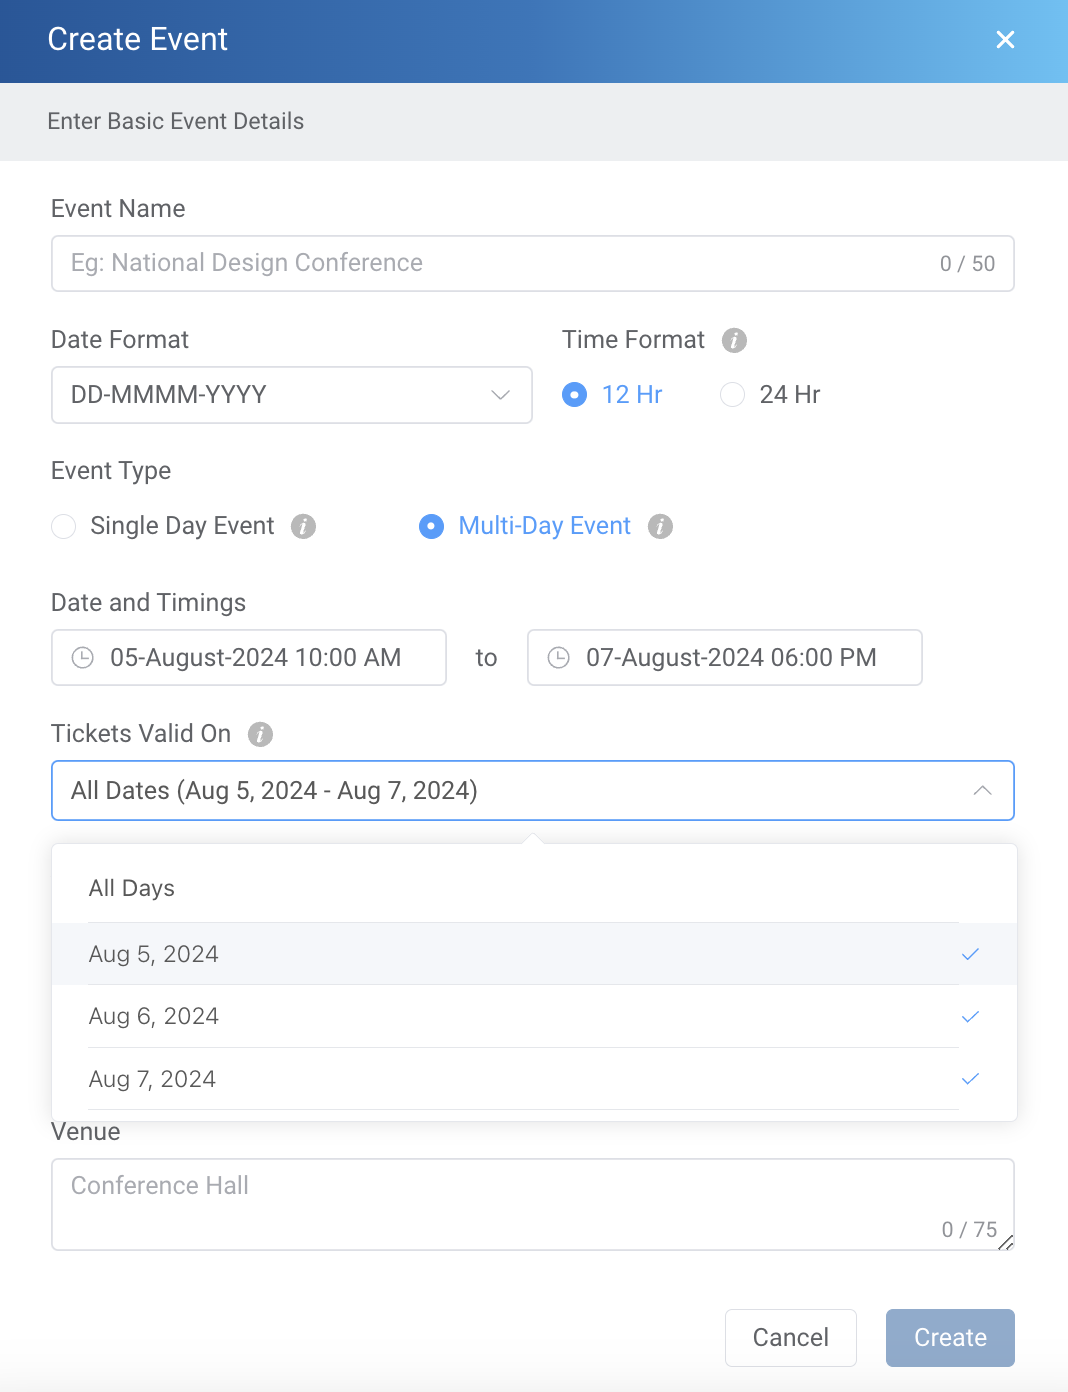Click the checkmark next to Aug 5, 2024

[969, 954]
